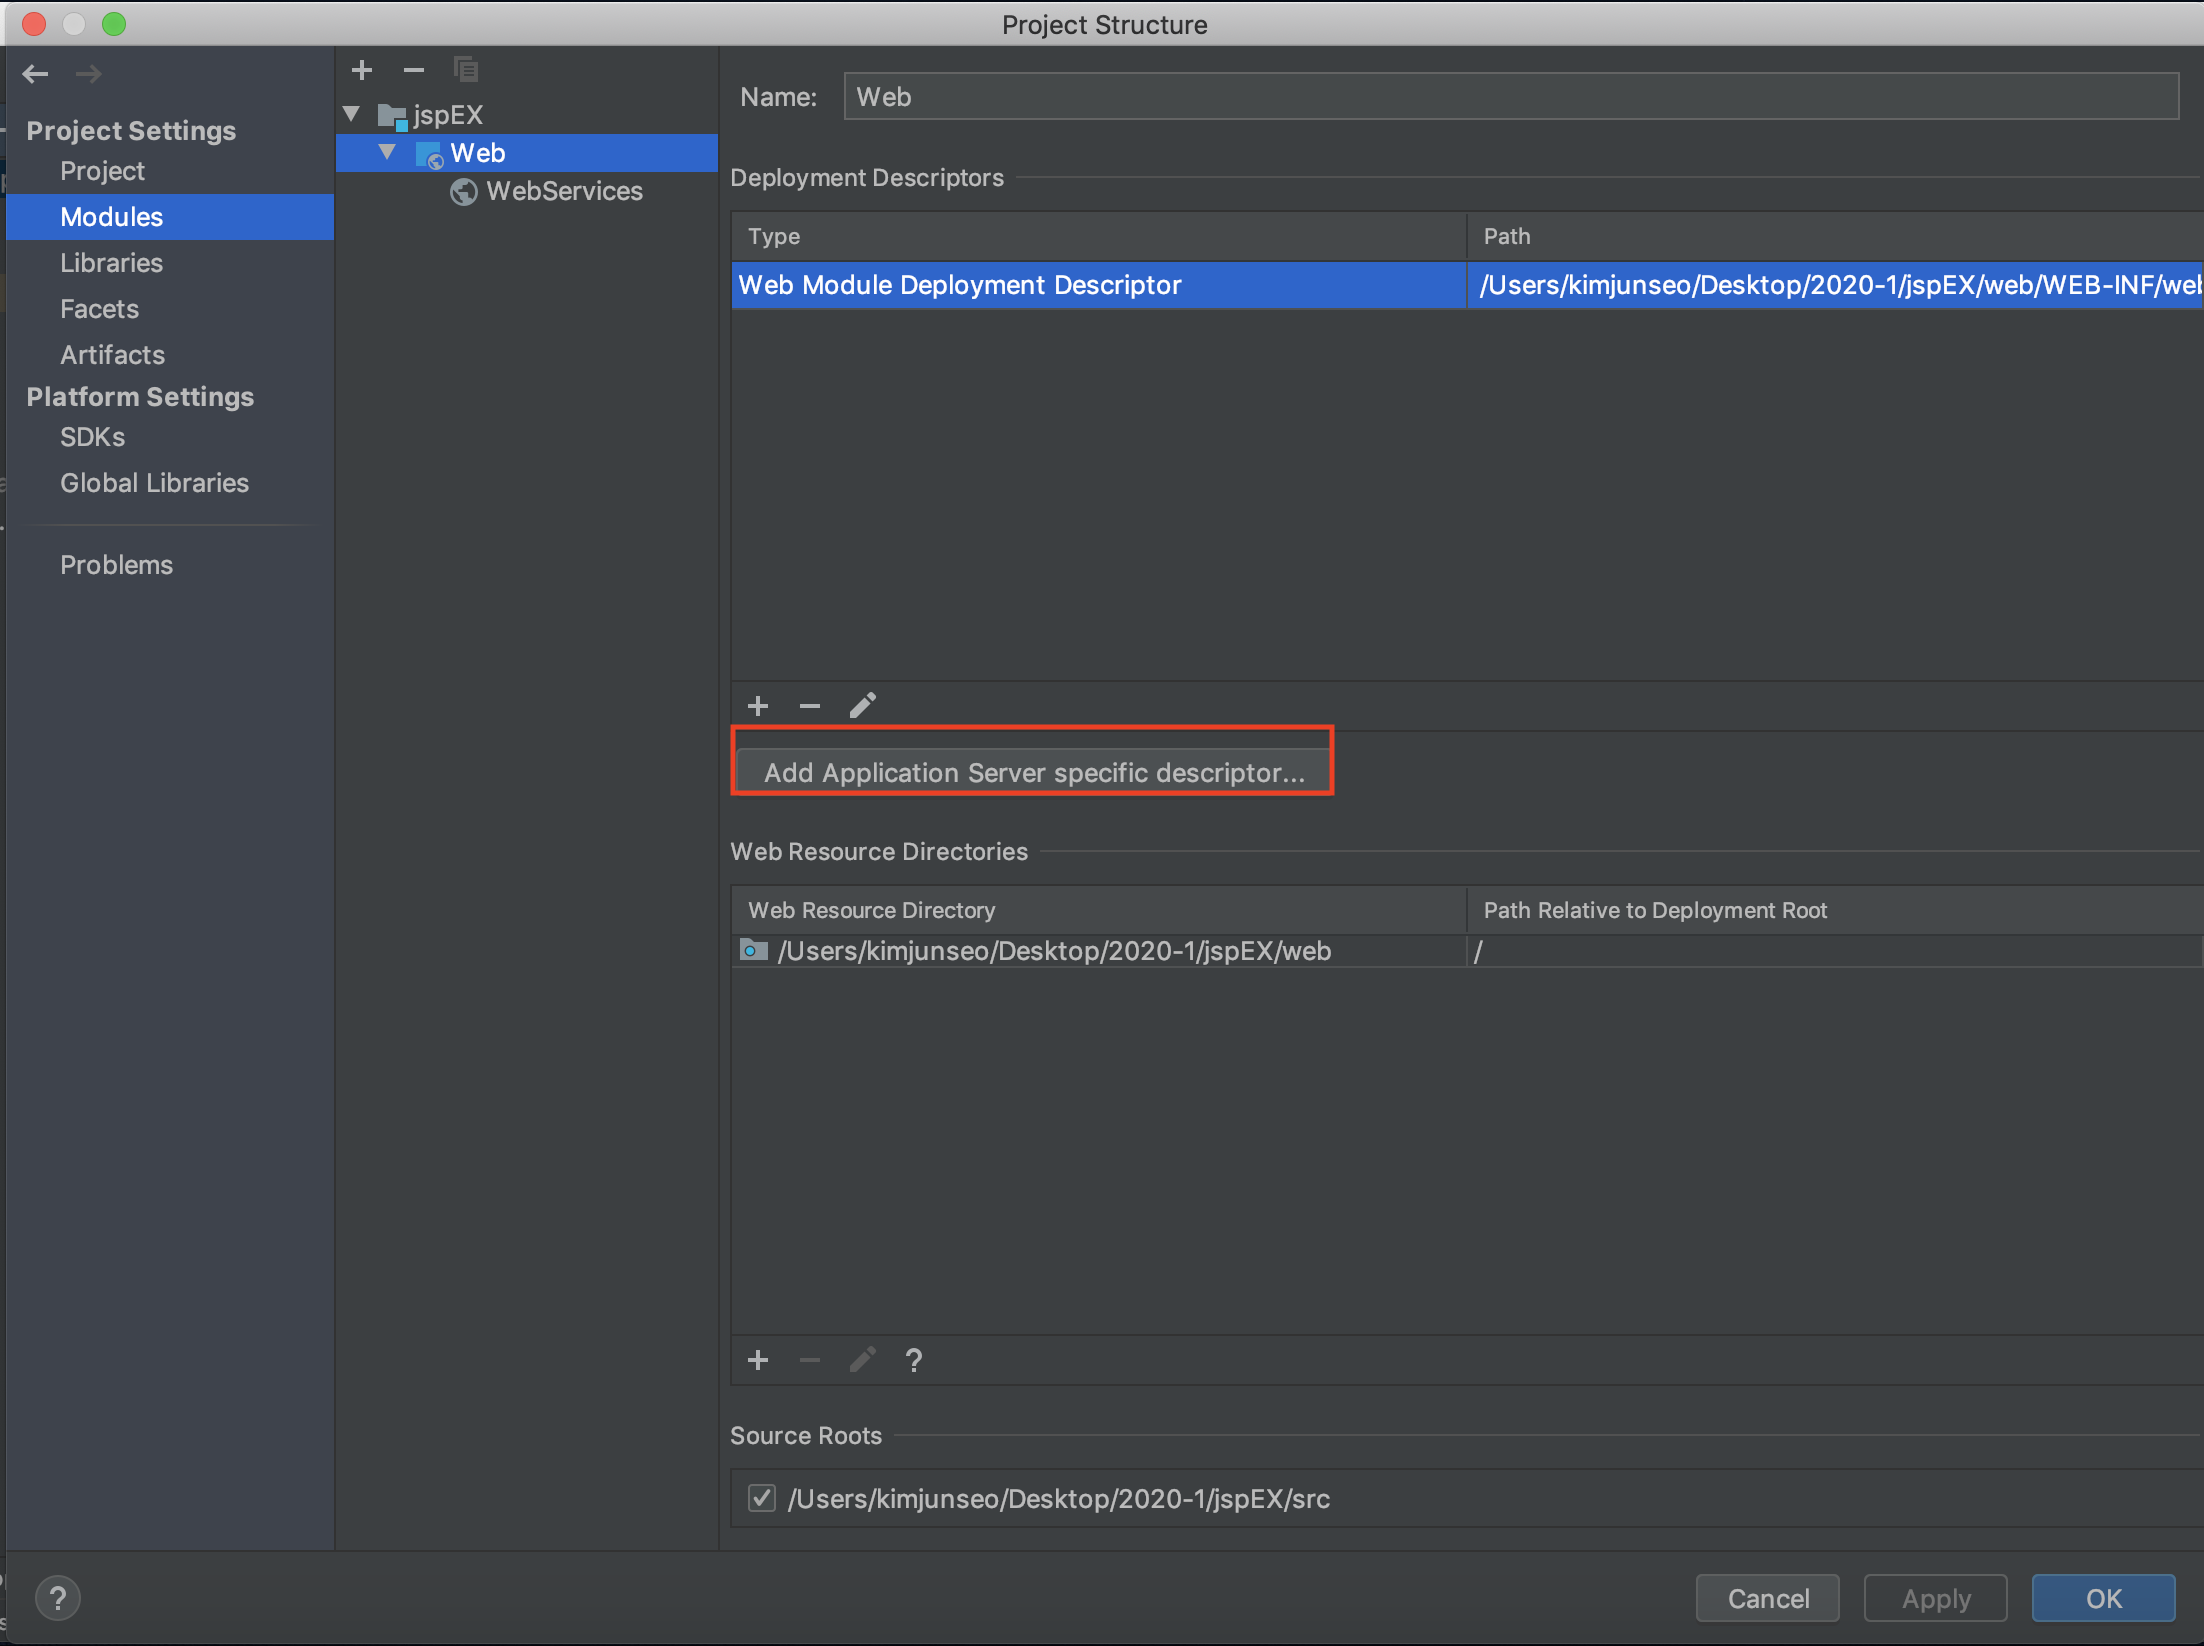This screenshot has height=1646, width=2204.
Task: Click the remove (−) icon in Deployment Descriptors
Action: tap(809, 705)
